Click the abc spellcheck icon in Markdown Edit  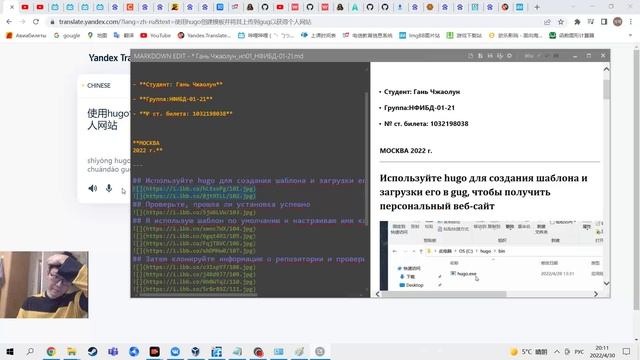click(x=529, y=56)
